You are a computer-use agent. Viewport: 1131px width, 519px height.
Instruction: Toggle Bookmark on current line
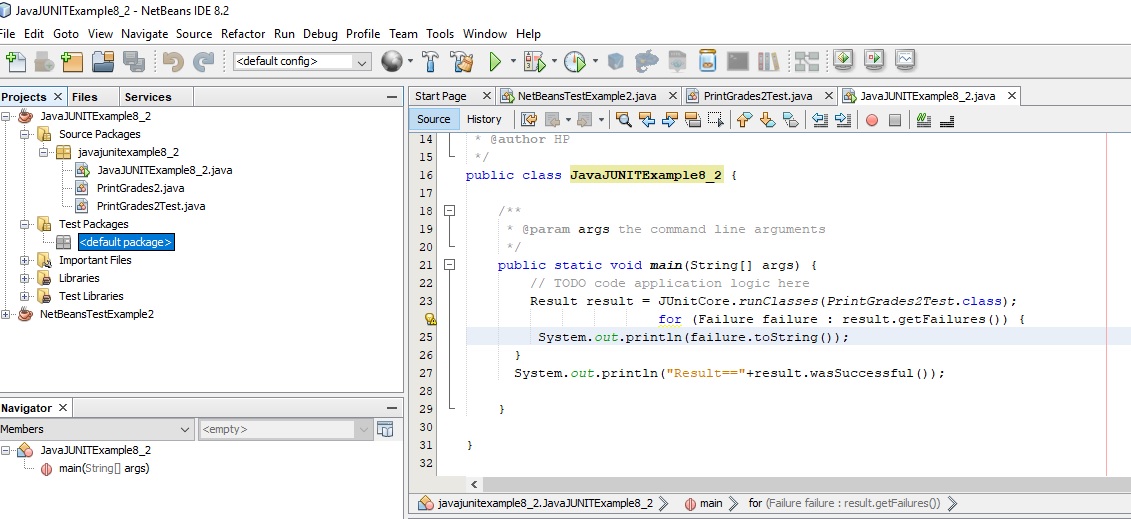pyautogui.click(x=791, y=120)
